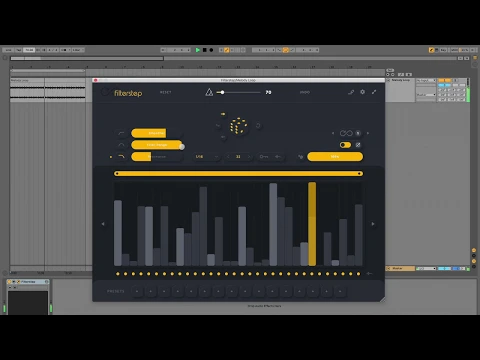Select the last preset slot

(x=340, y=291)
